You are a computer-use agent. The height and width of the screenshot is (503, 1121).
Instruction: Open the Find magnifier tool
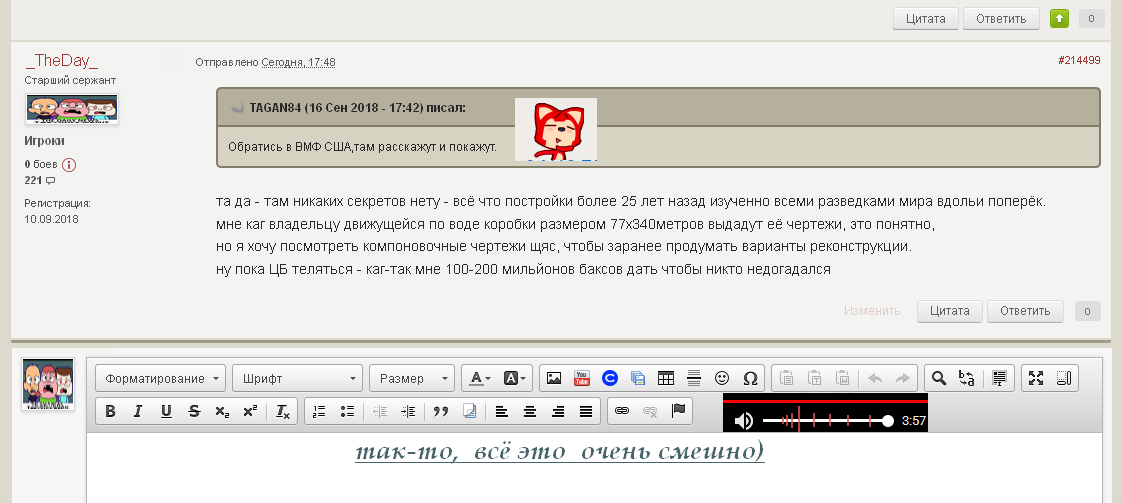938,378
